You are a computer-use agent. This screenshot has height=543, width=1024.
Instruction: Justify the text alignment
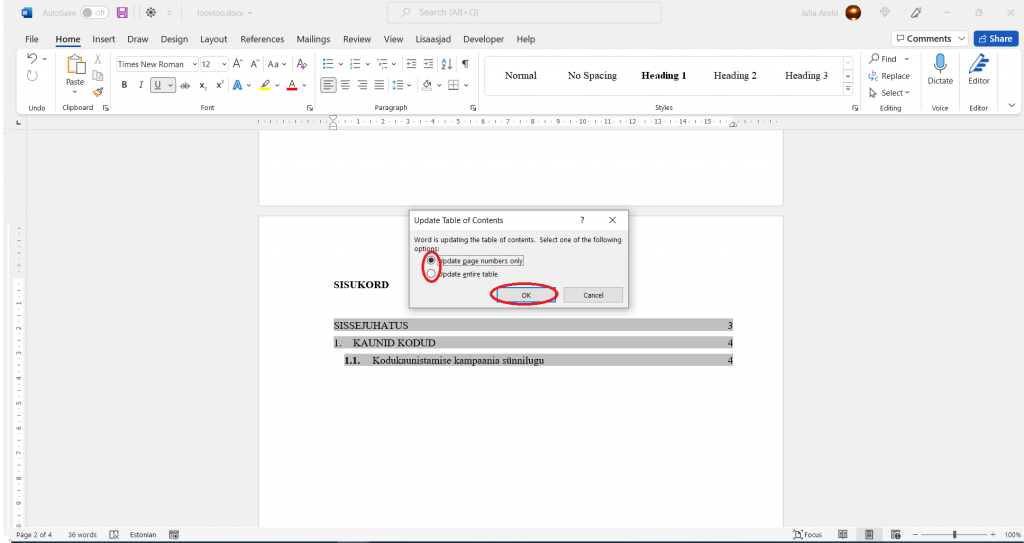click(379, 85)
